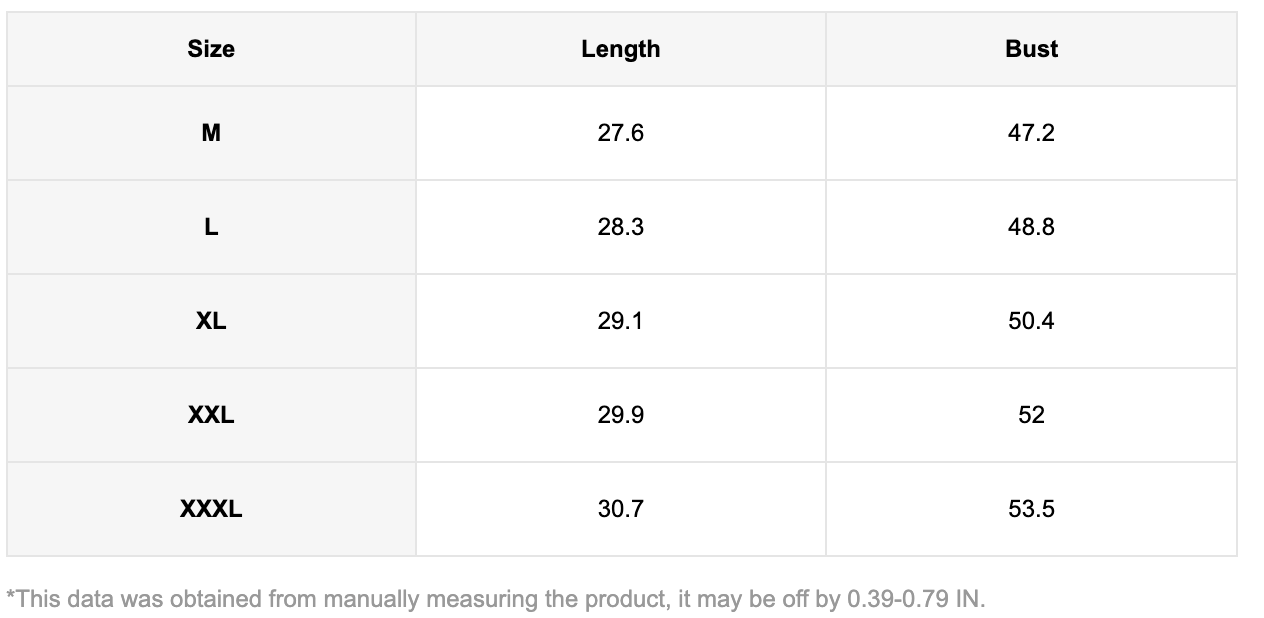Click the 47.2 bust value

point(1031,133)
